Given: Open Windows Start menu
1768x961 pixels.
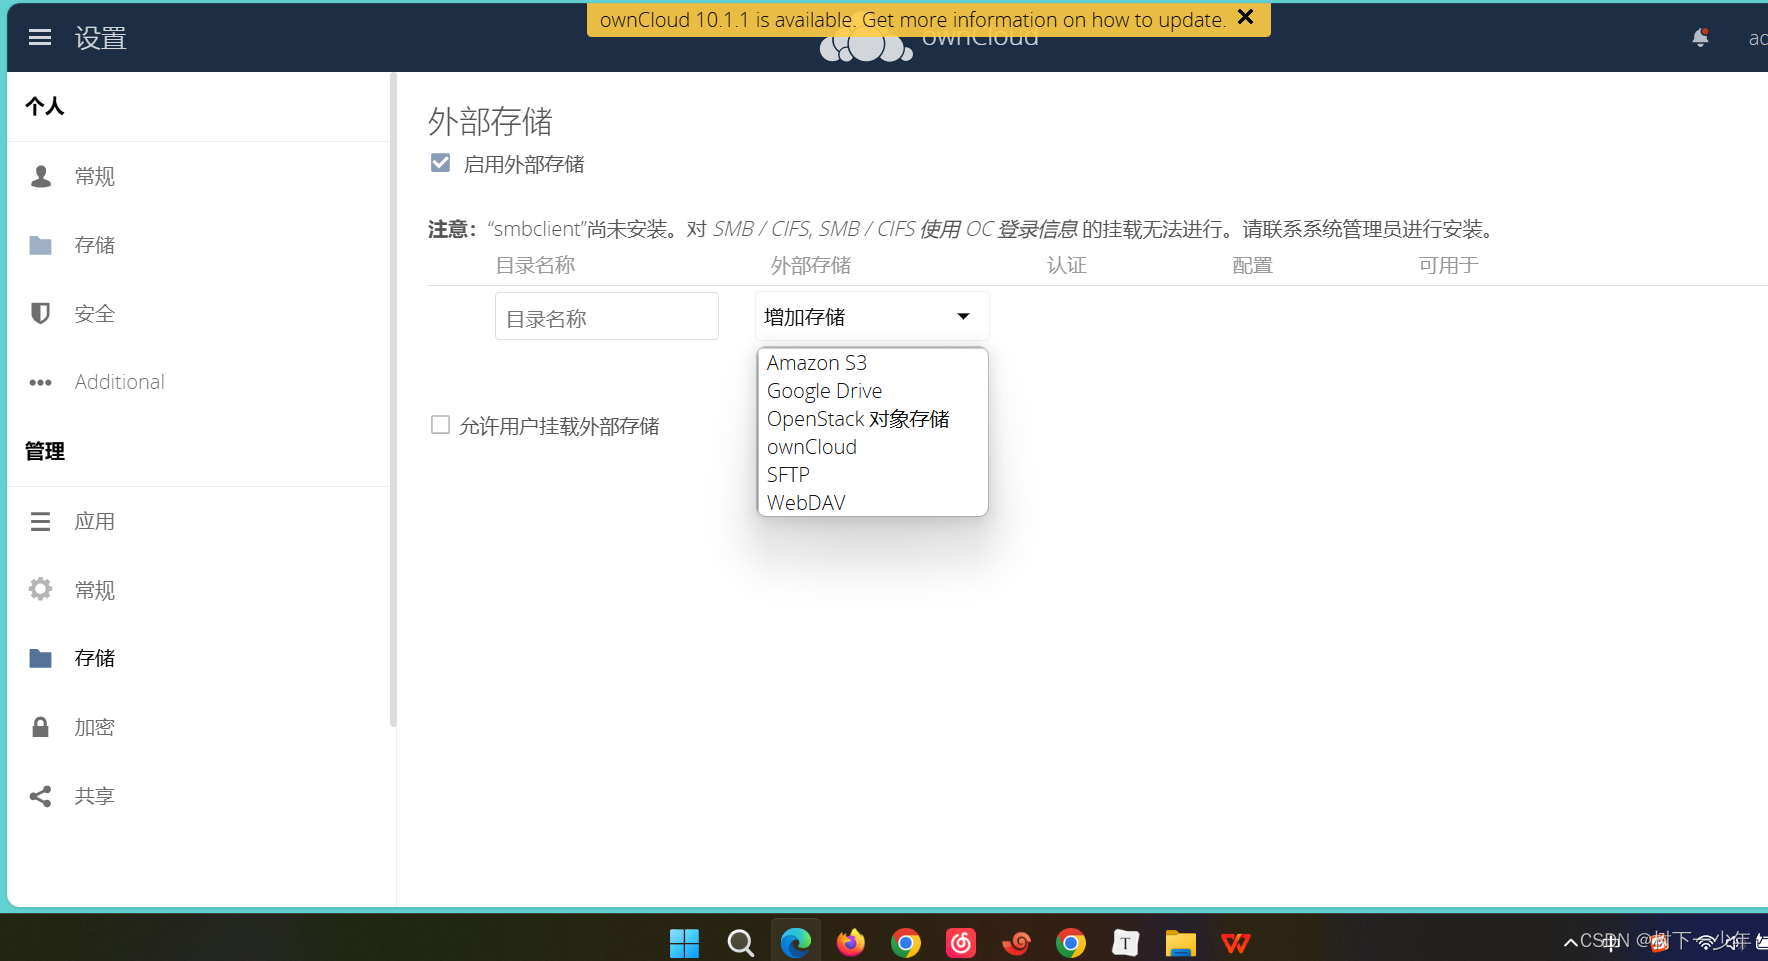Looking at the screenshot, I should pyautogui.click(x=685, y=943).
